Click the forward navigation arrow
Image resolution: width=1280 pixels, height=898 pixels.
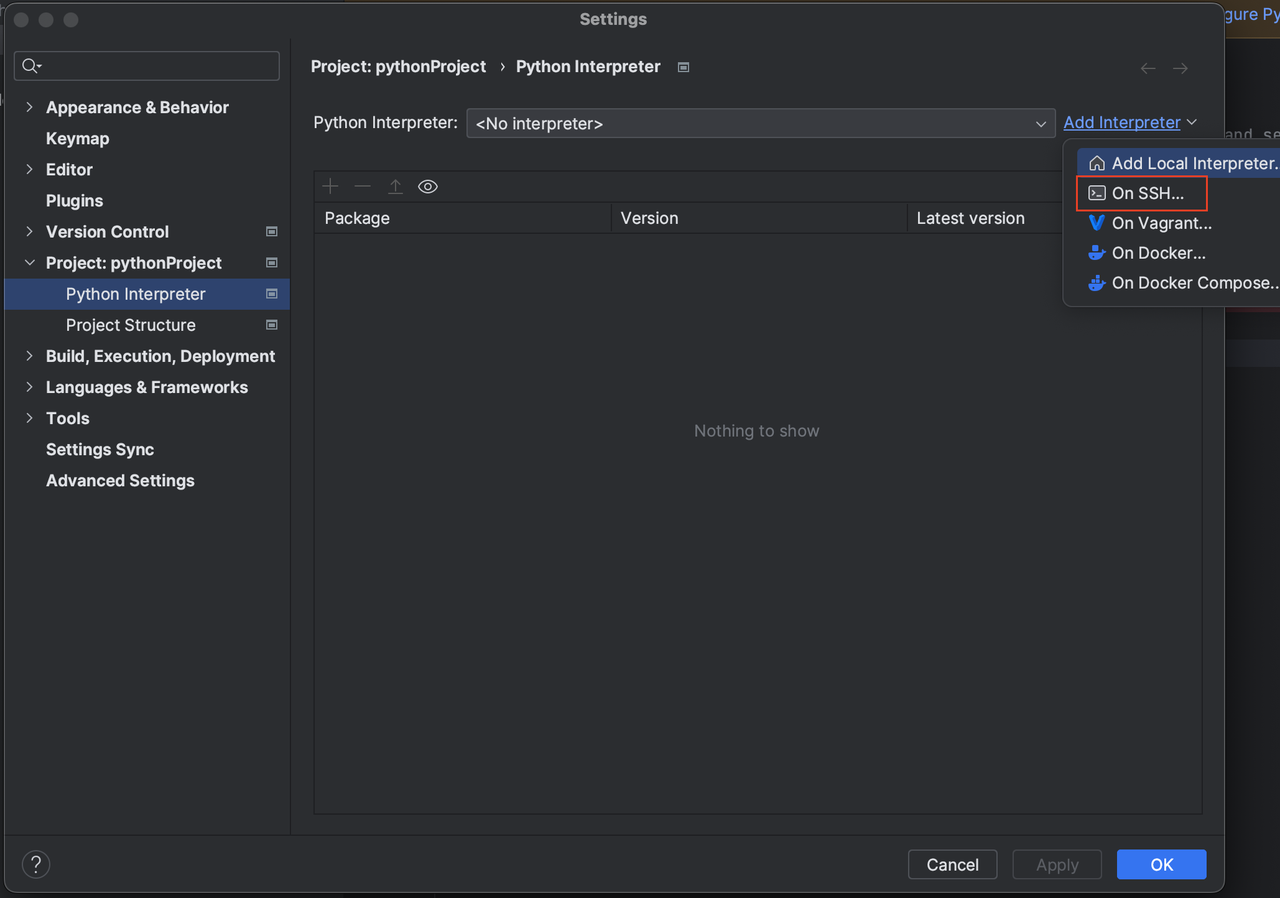click(x=1181, y=68)
